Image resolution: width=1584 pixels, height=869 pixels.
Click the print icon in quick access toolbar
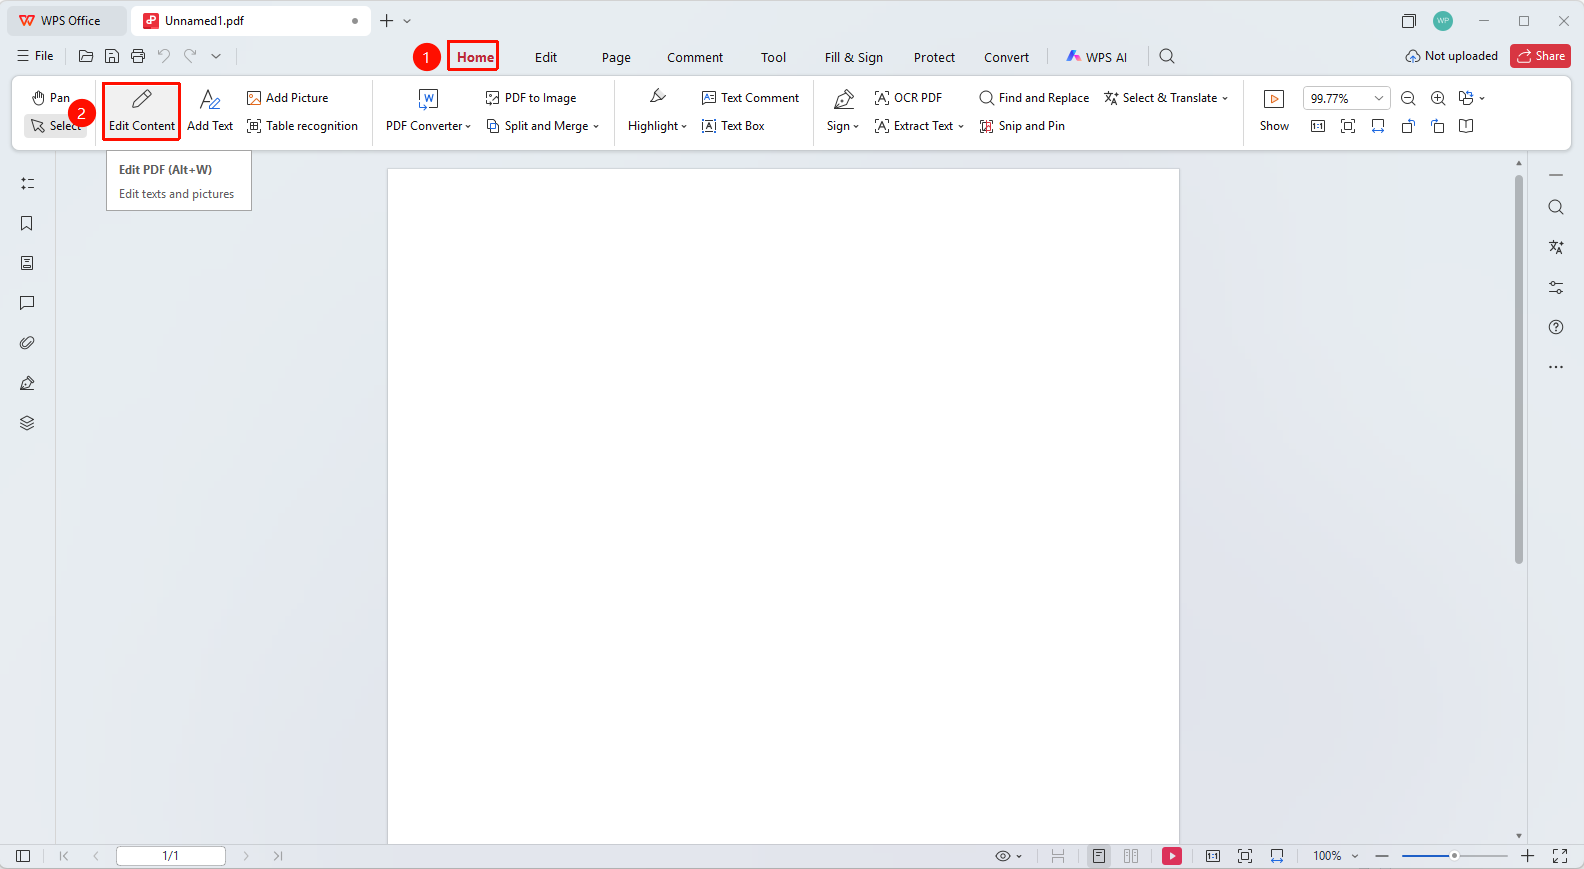[x=138, y=56]
